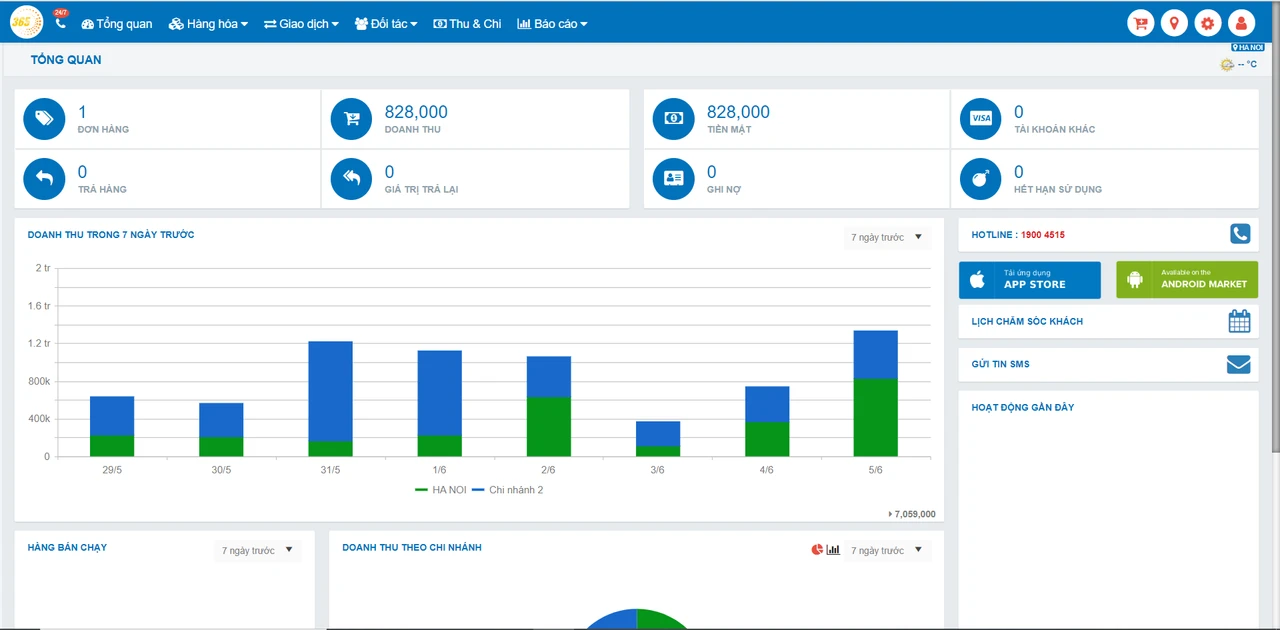Click the hotline phone icon

pos(1240,234)
